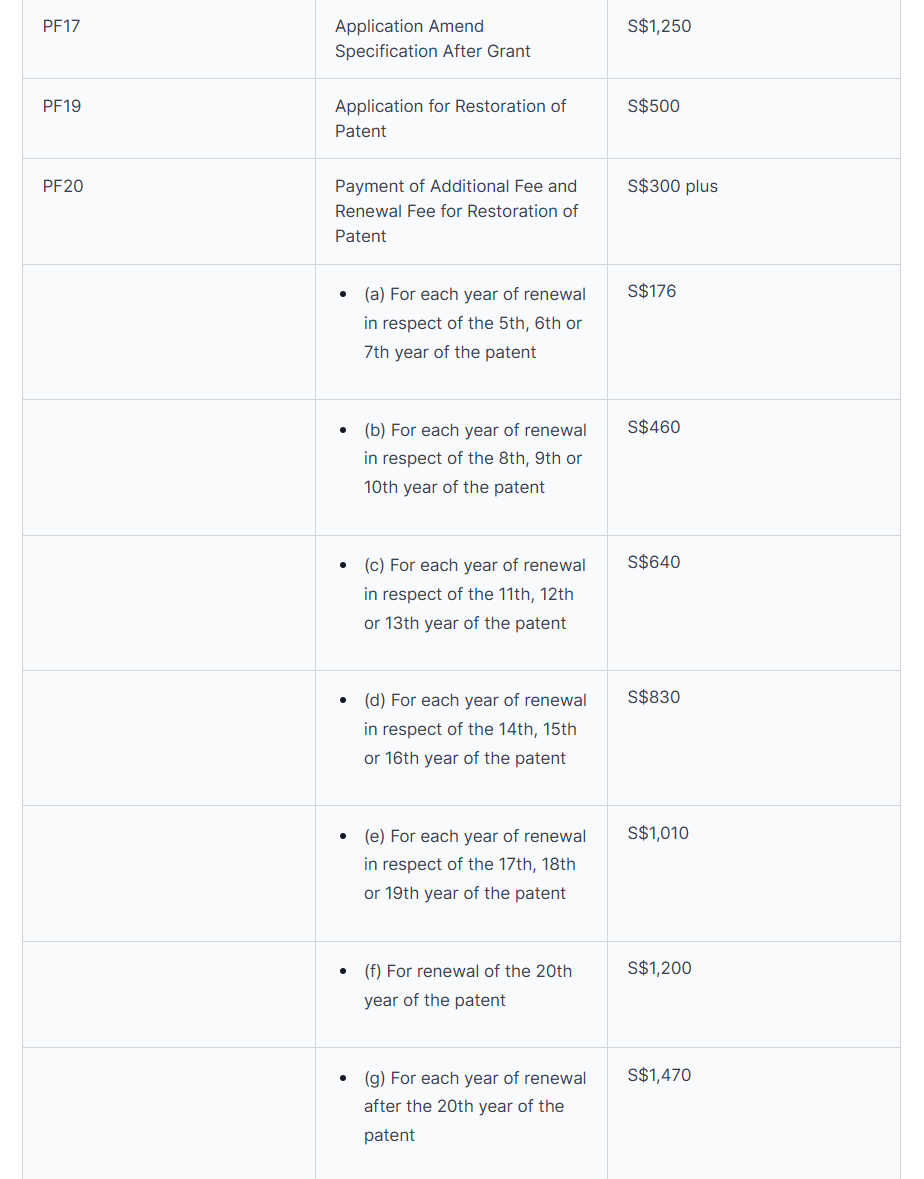Click item (b) 8th, 9th or 10th year

click(x=474, y=458)
